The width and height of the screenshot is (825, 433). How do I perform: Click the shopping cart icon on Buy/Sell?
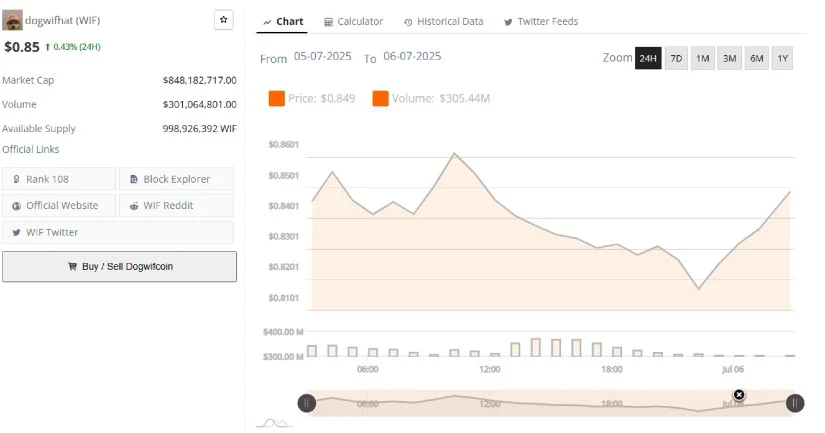(73, 266)
